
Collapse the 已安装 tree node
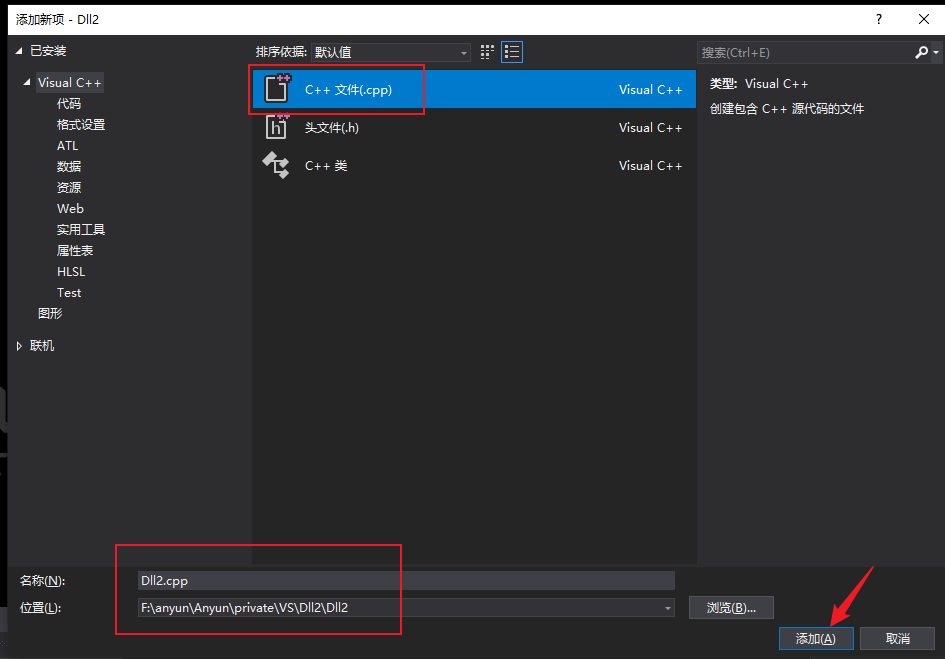click(19, 51)
